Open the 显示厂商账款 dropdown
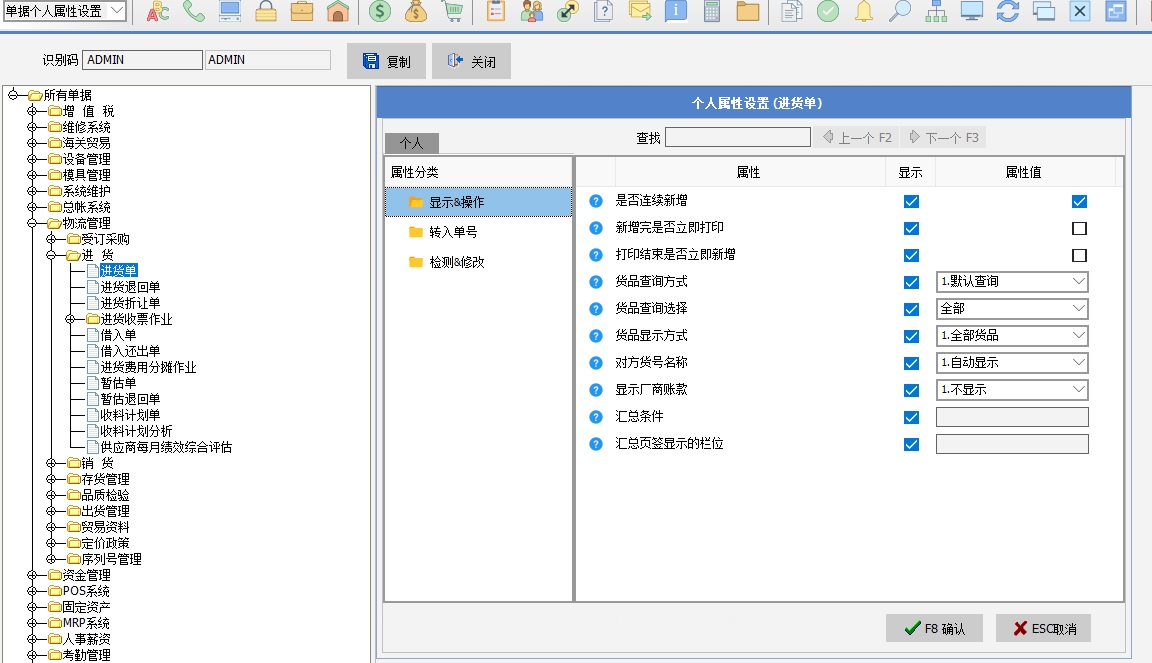The width and height of the screenshot is (1152, 663). [1012, 390]
